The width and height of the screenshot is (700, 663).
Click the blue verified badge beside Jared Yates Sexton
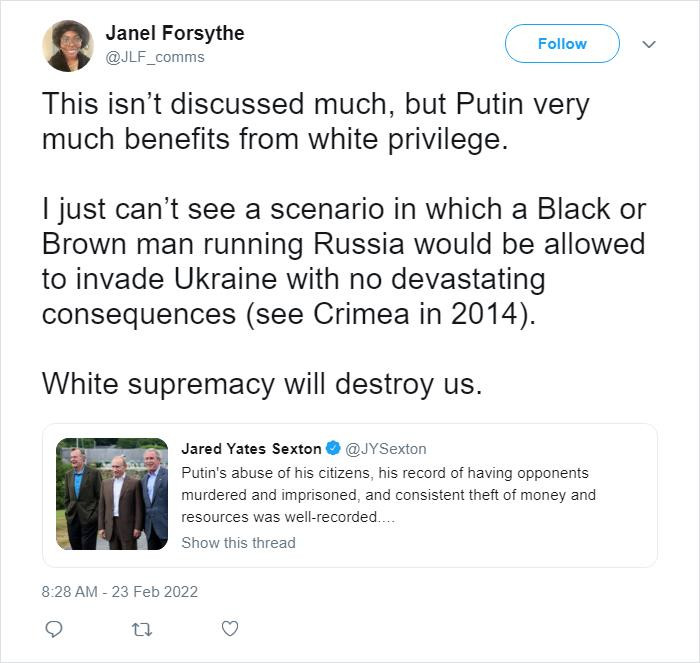pos(333,448)
